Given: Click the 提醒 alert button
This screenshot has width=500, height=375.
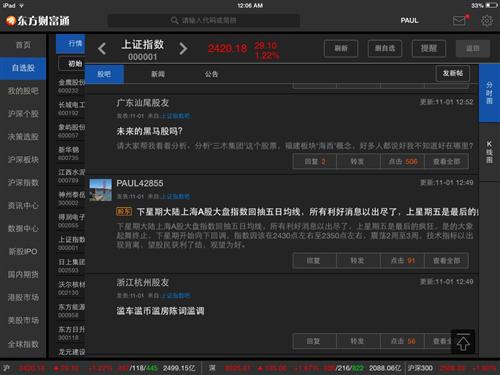Looking at the screenshot, I should [429, 49].
